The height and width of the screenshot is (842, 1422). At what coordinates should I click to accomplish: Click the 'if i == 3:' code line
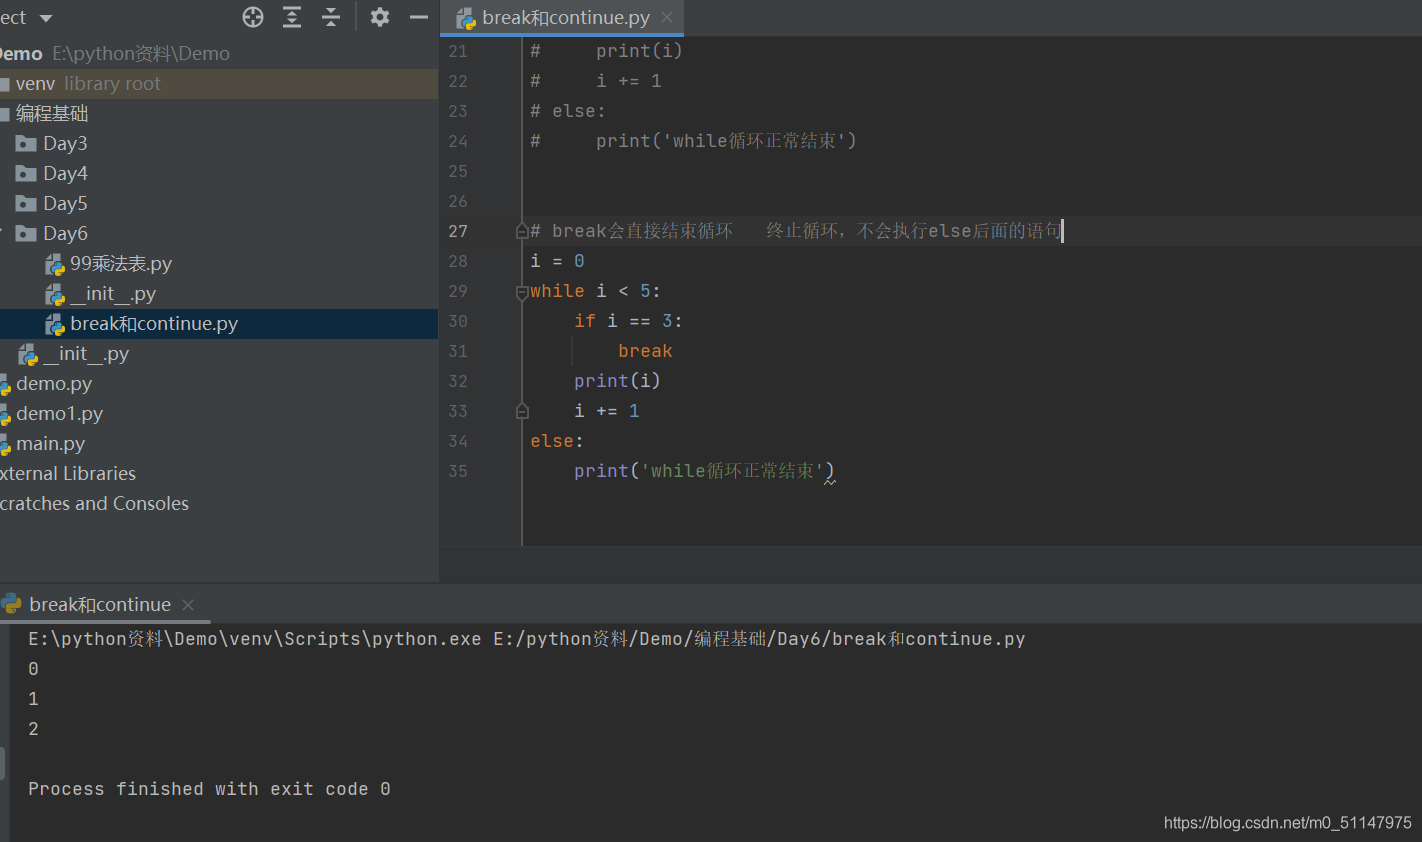click(628, 321)
